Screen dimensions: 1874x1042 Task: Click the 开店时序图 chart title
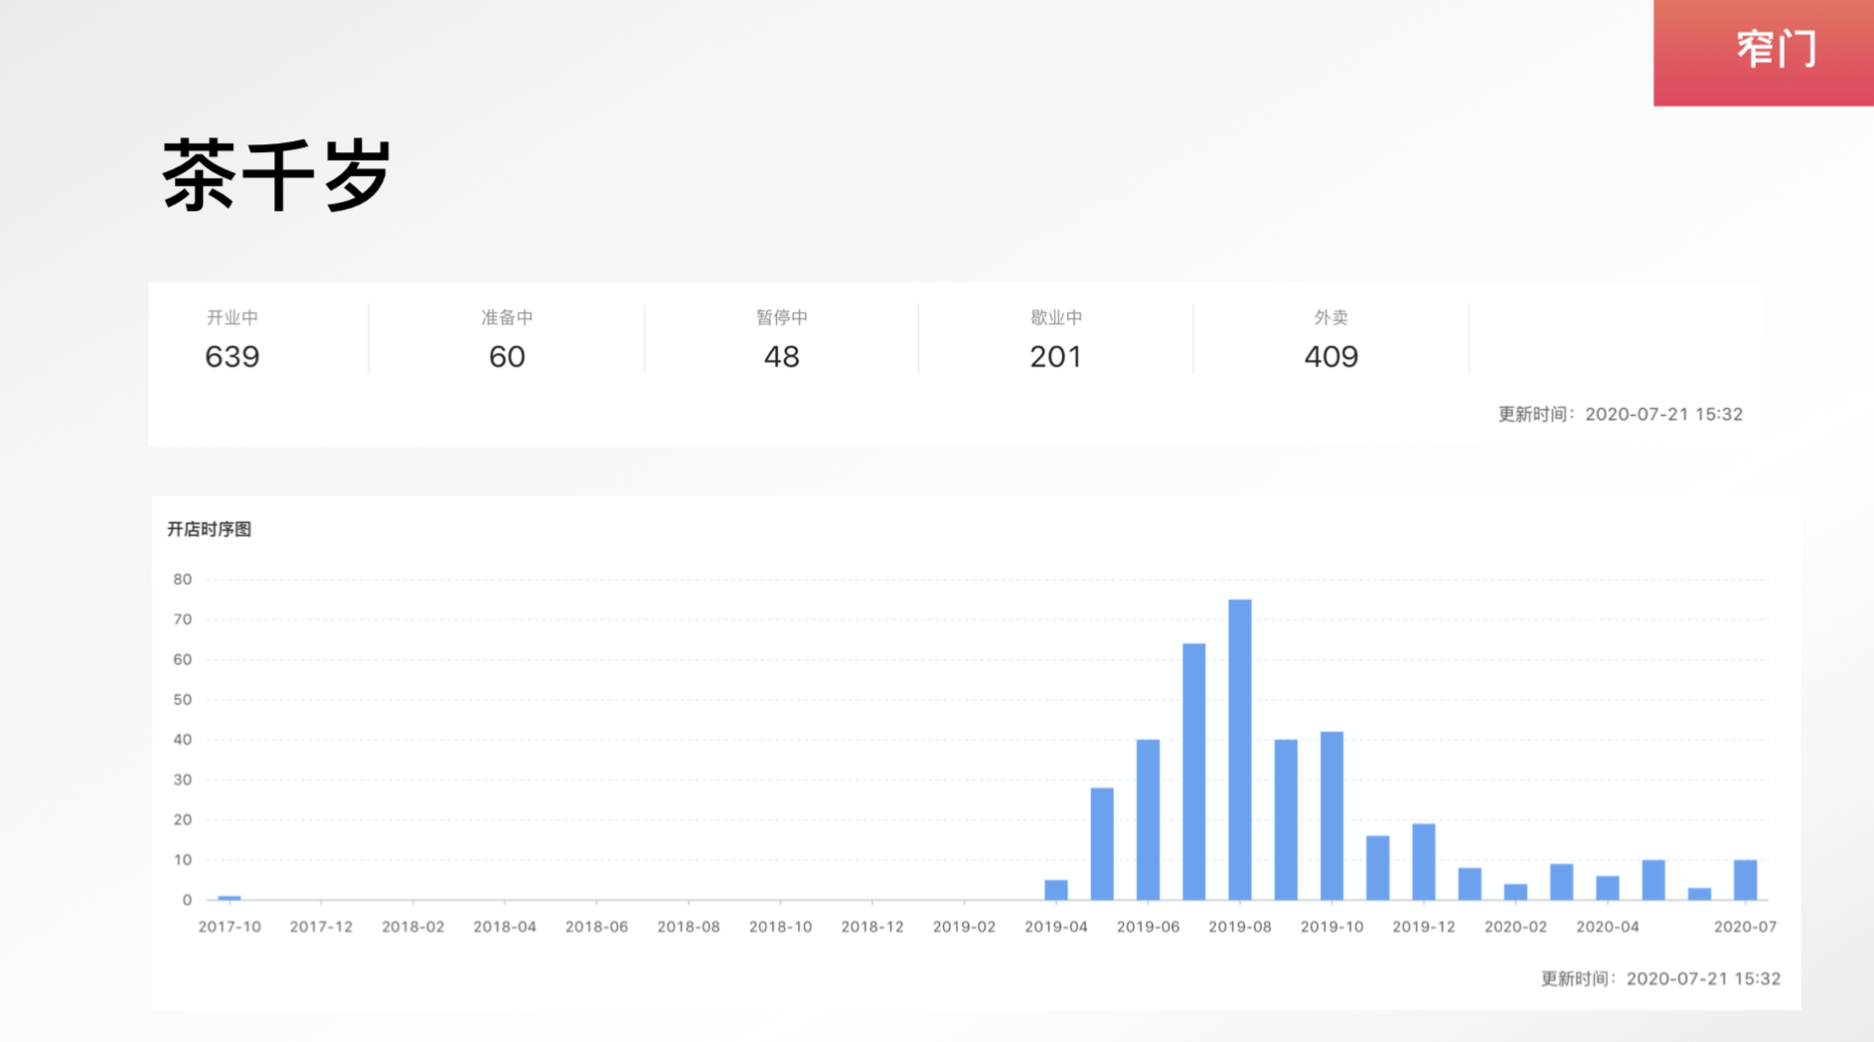pyautogui.click(x=209, y=529)
